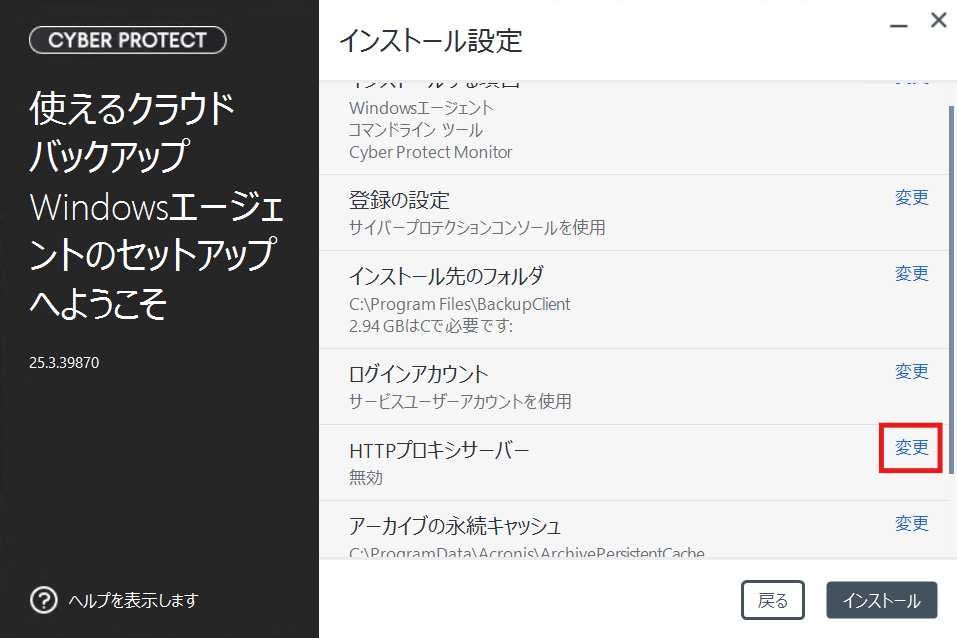
Task: Open the ヘルプを表示します help link
Action: (x=133, y=601)
